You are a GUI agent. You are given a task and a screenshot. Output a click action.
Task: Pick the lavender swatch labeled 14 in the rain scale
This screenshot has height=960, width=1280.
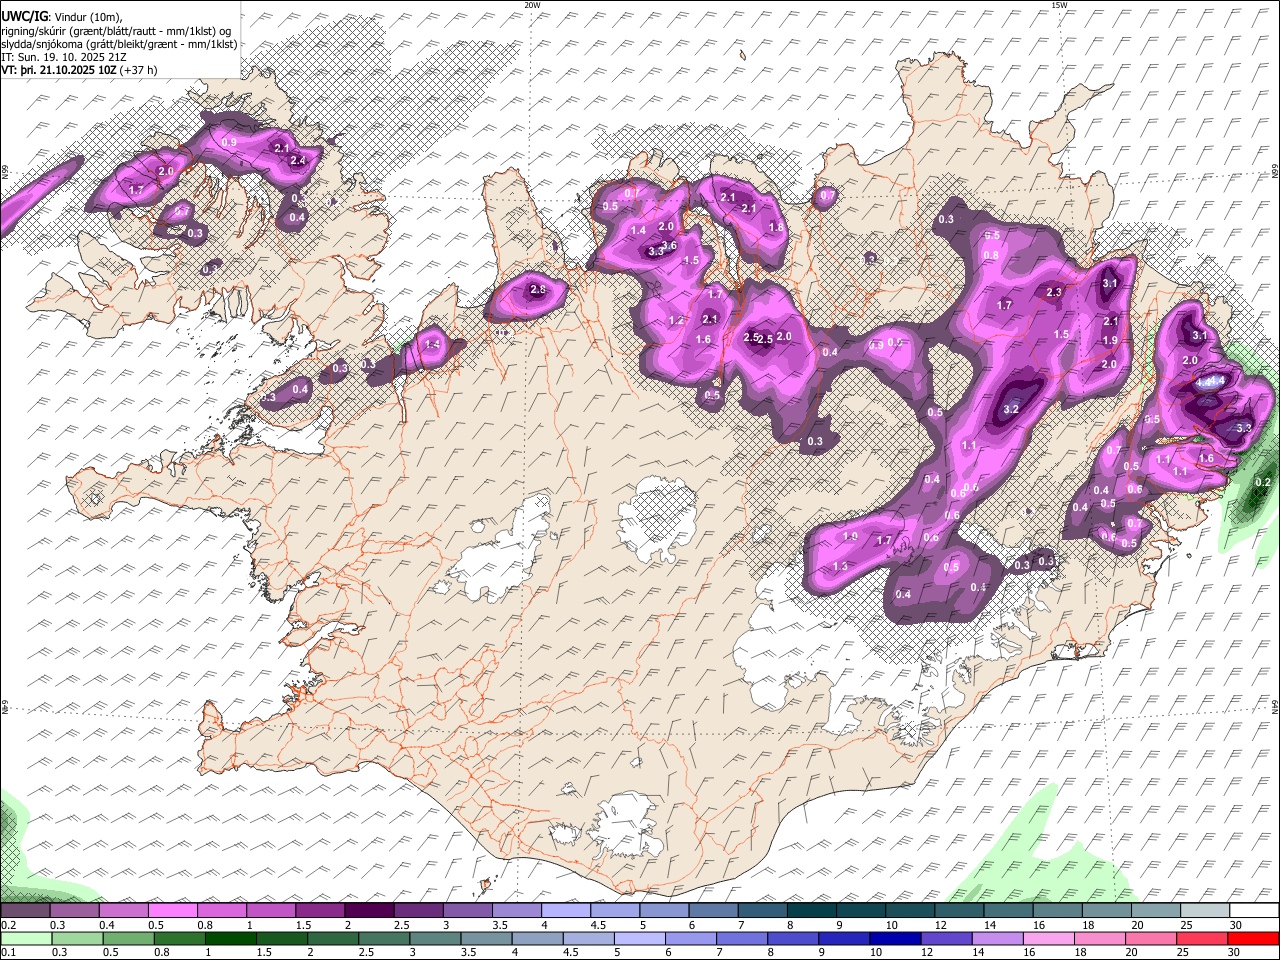coord(996,938)
